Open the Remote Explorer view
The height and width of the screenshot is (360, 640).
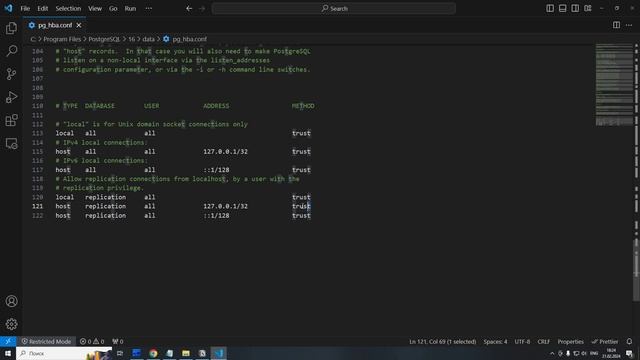(11, 144)
